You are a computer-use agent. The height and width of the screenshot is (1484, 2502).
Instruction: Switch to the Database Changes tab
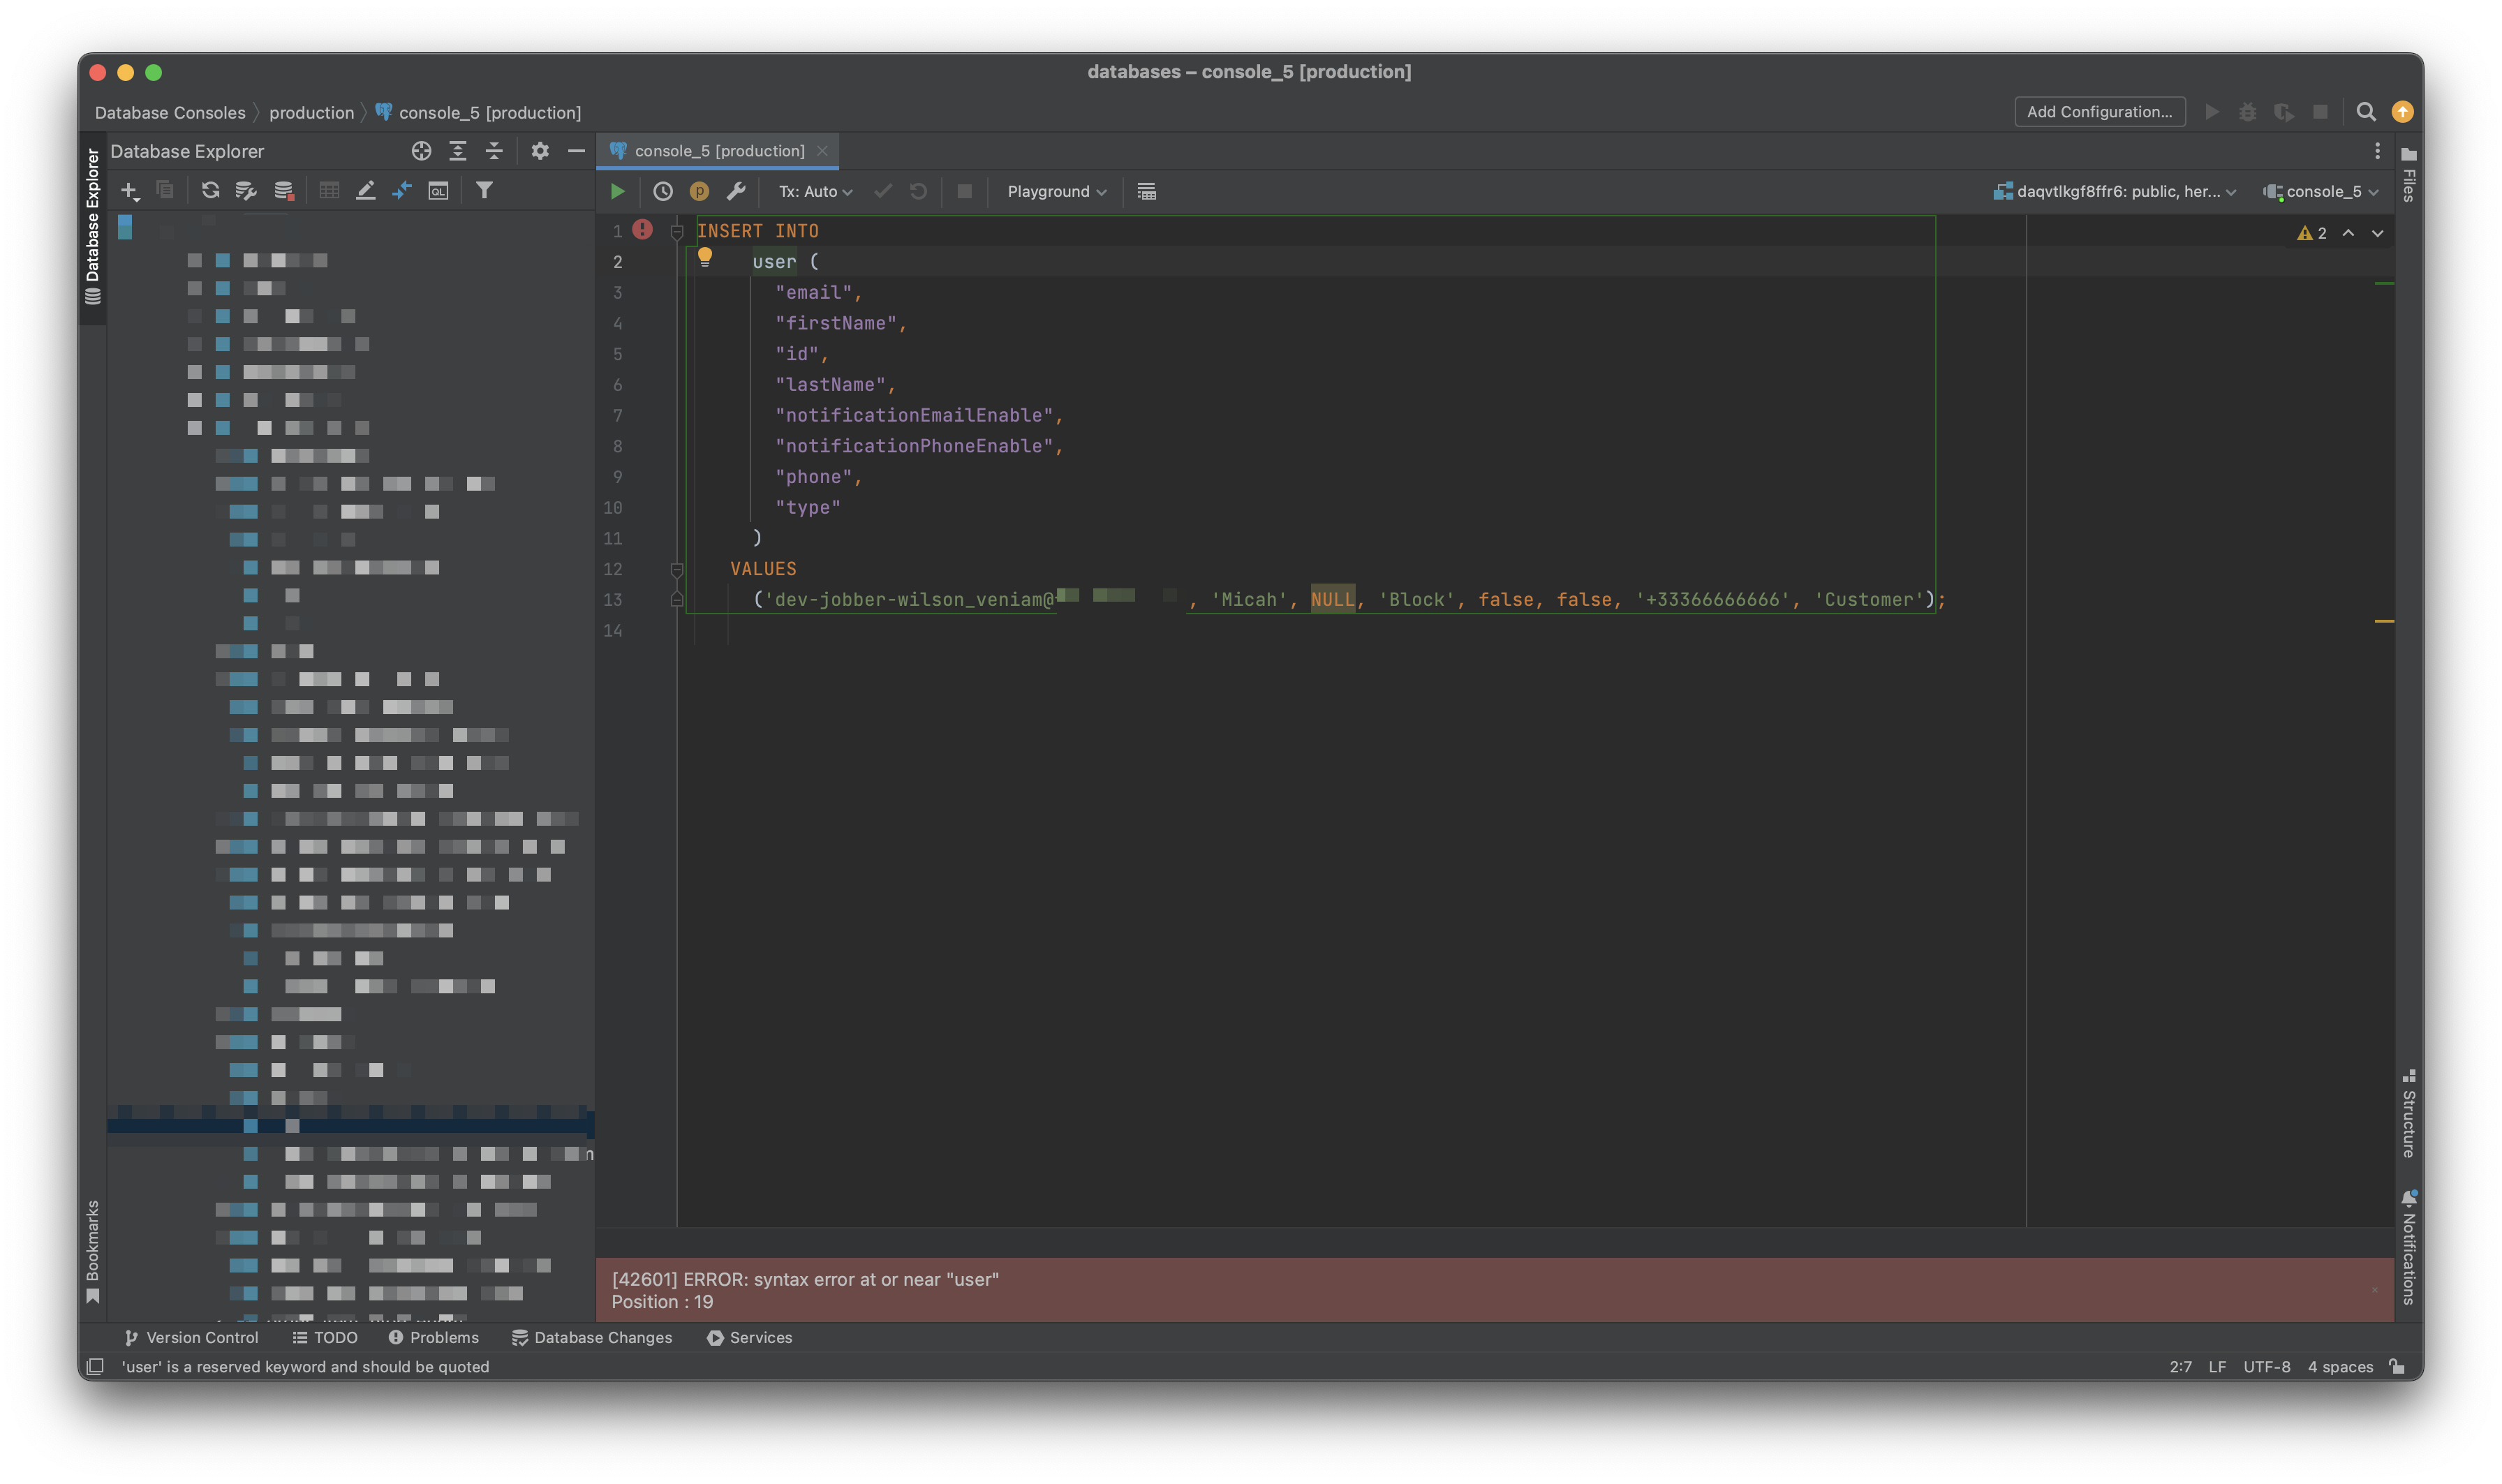tap(592, 1338)
